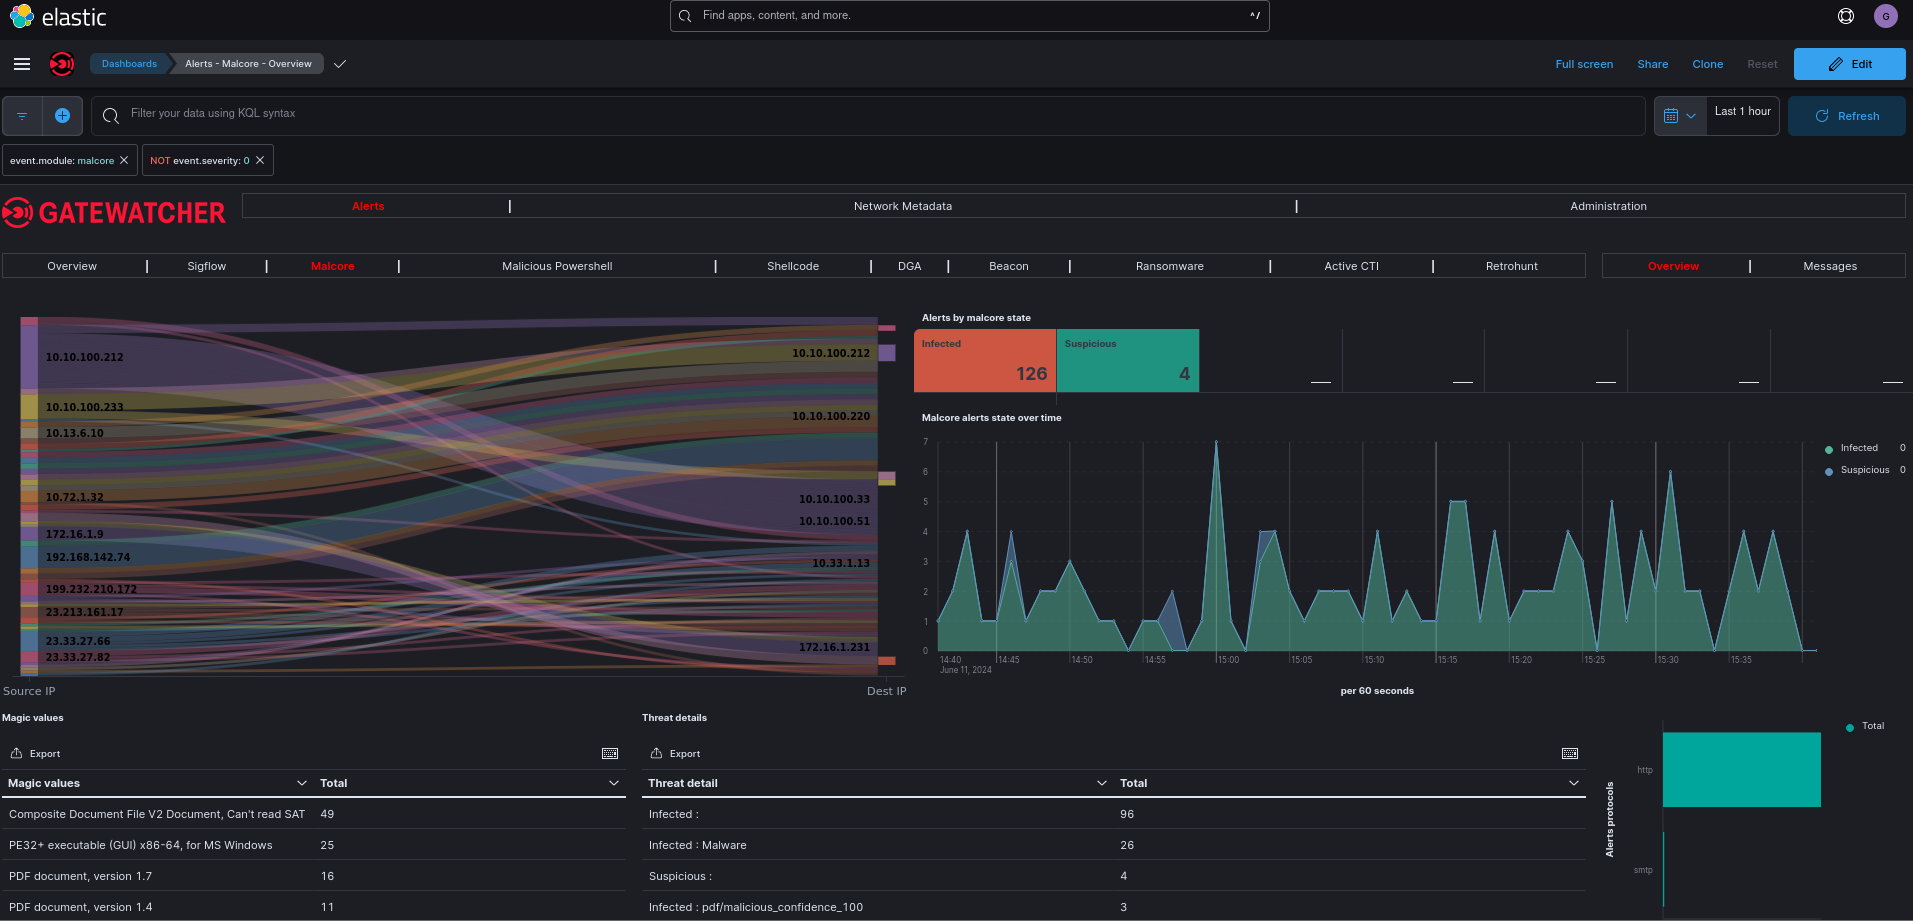Open the sort dropdown on the Magic values column

pyautogui.click(x=302, y=783)
